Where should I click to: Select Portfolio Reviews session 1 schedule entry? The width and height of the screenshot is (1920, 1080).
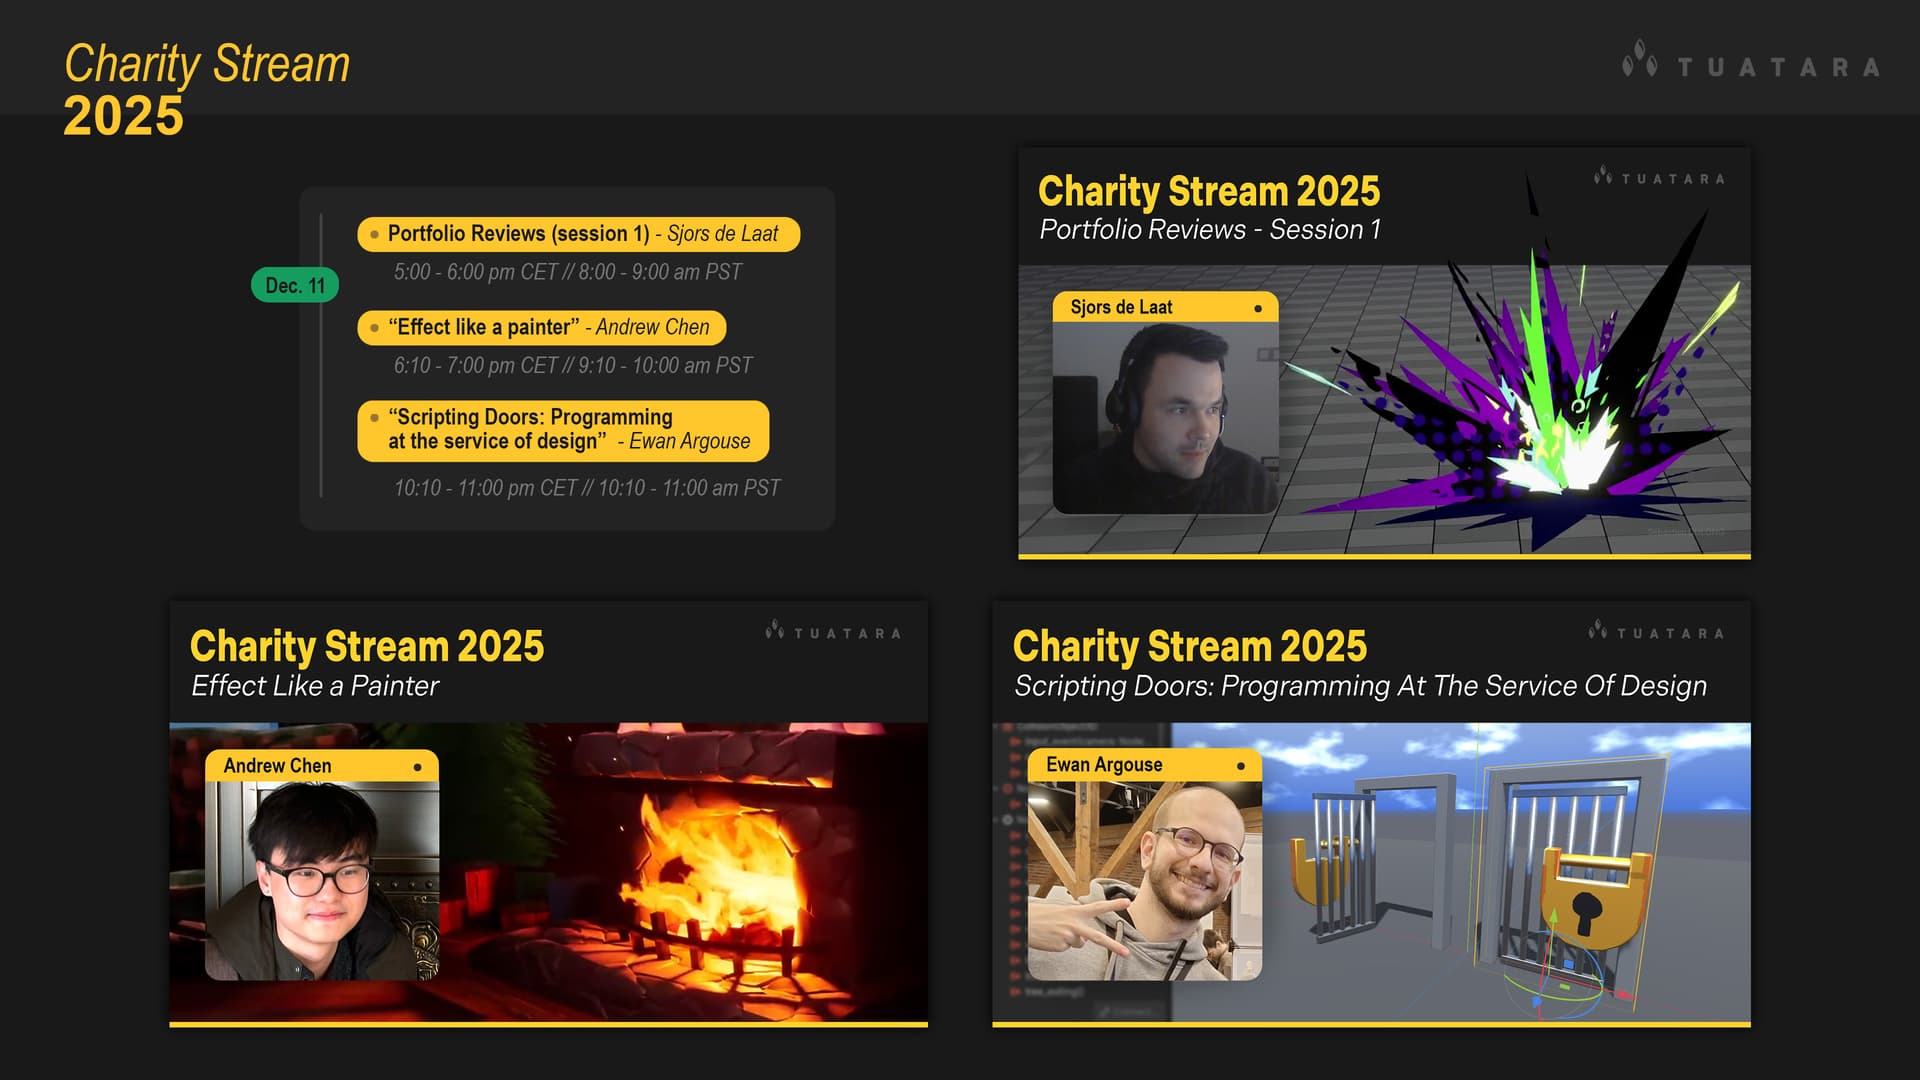point(578,234)
